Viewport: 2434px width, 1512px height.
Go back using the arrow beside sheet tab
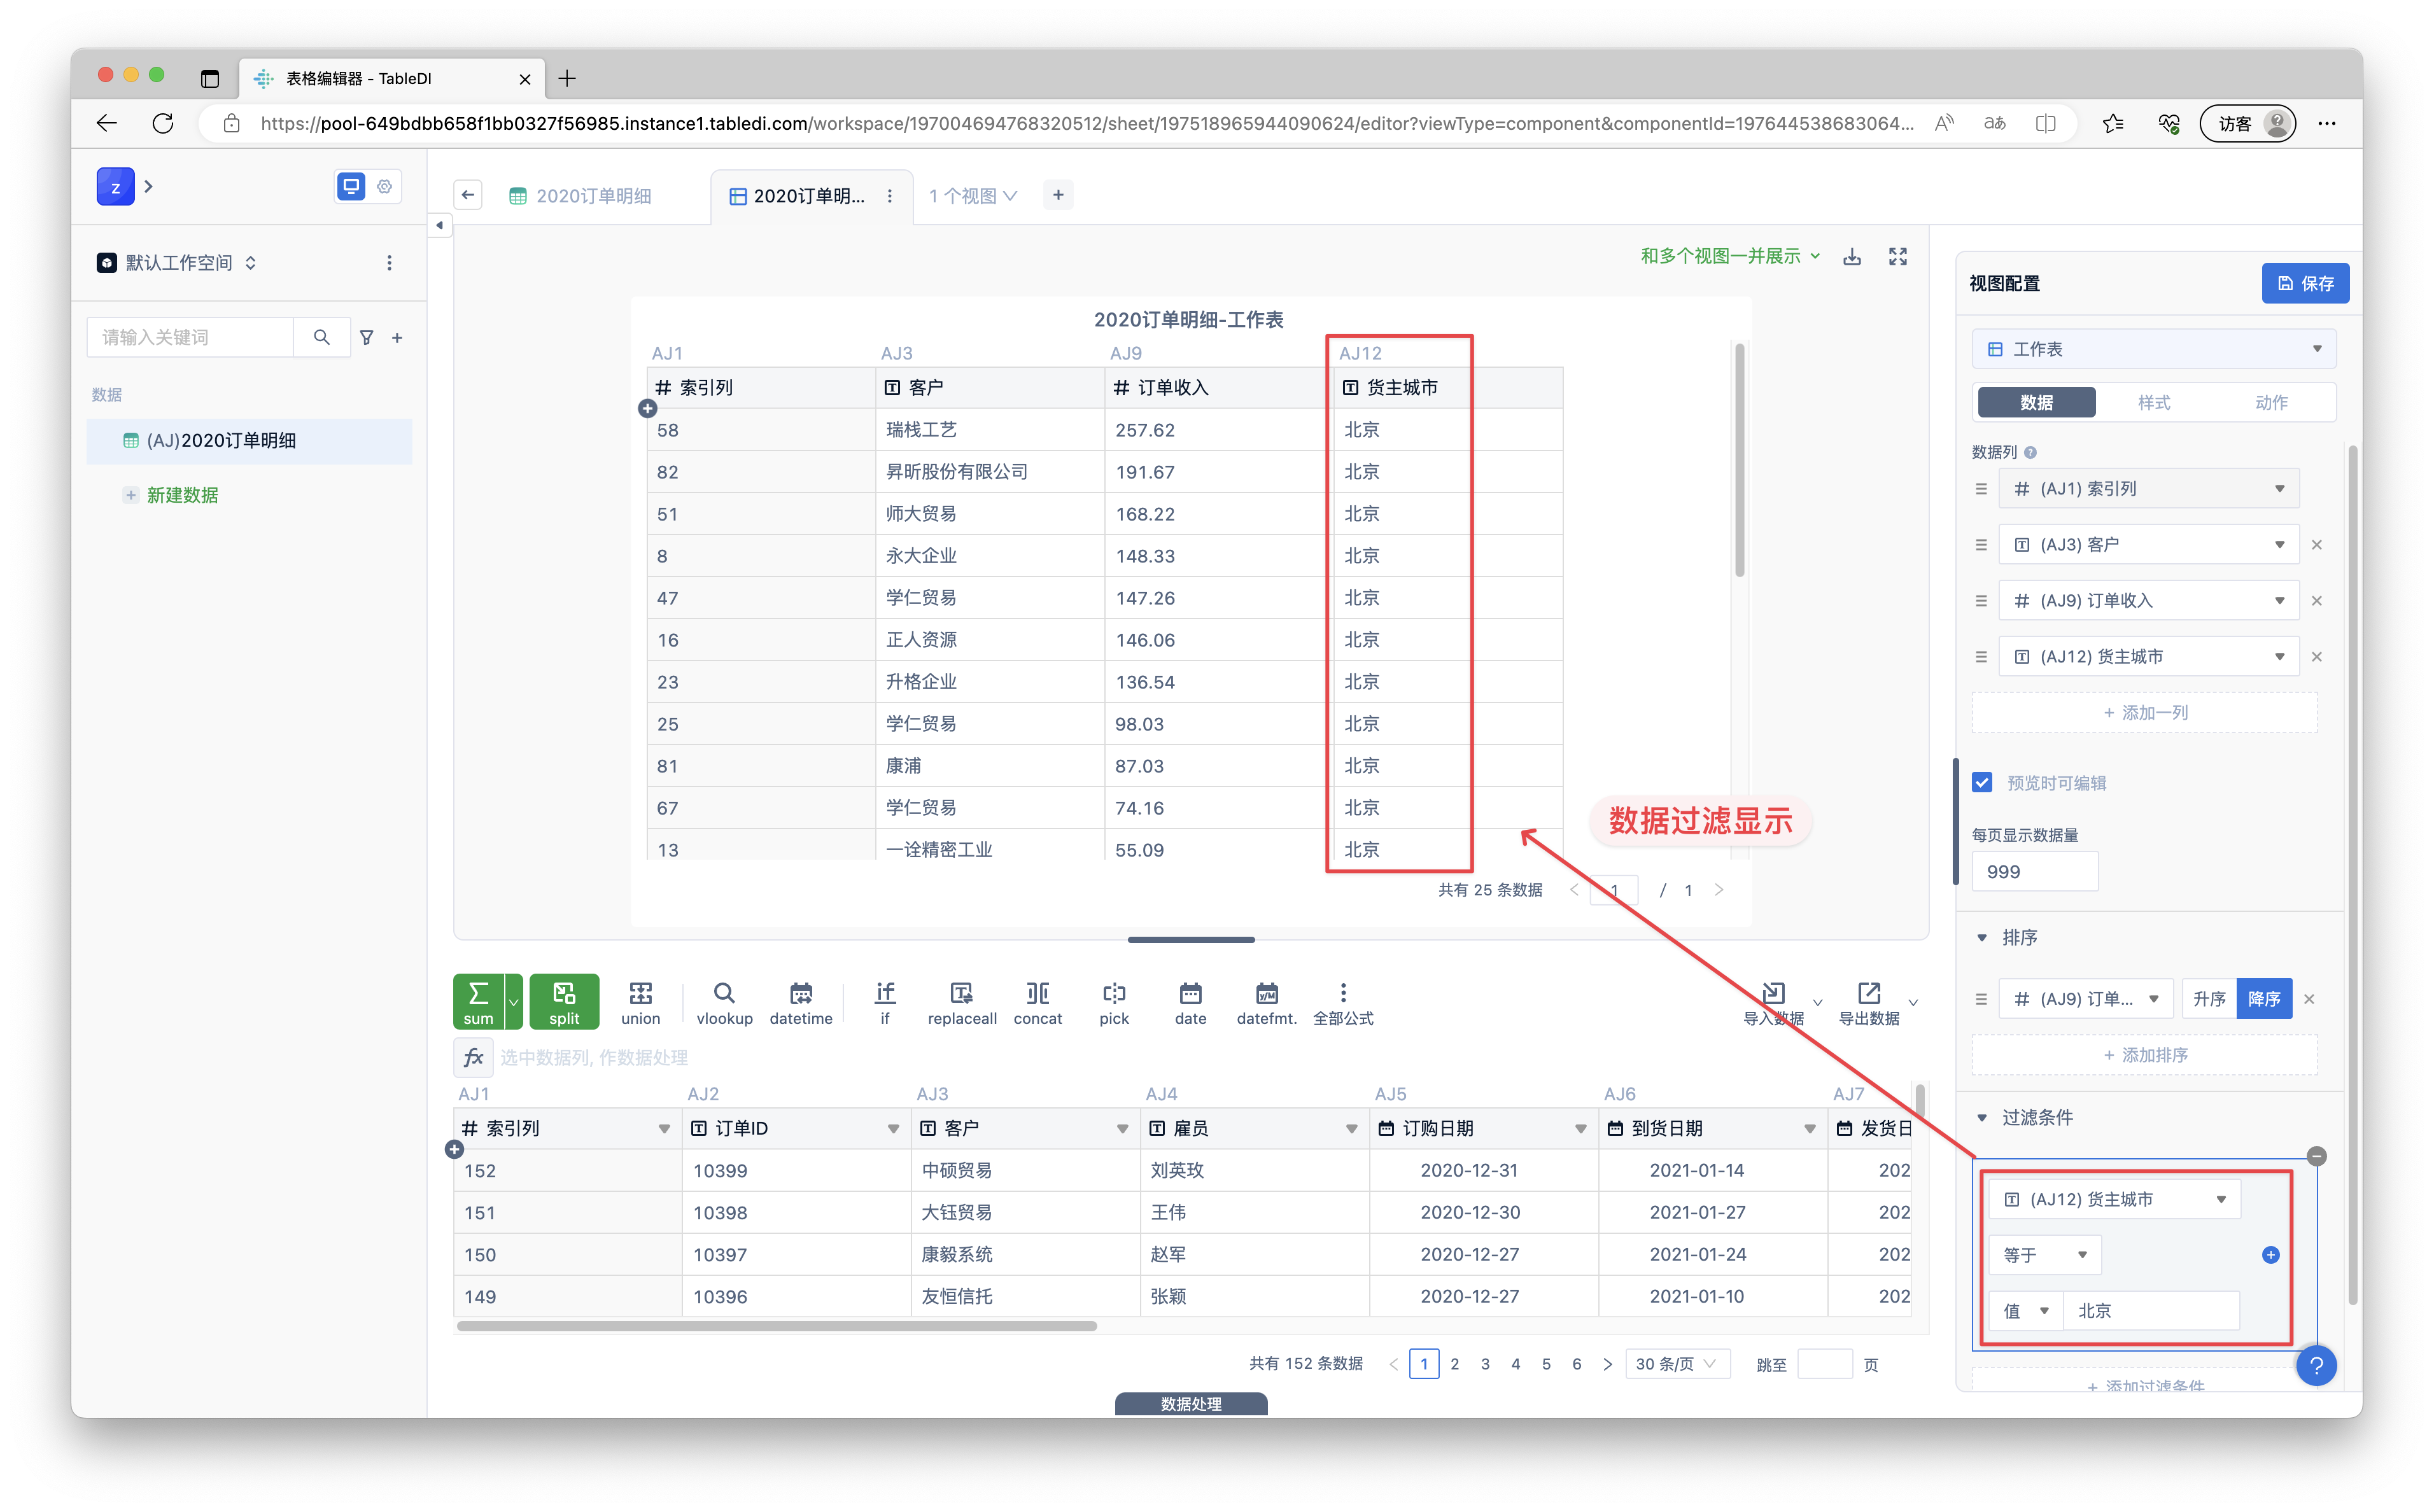tap(468, 195)
